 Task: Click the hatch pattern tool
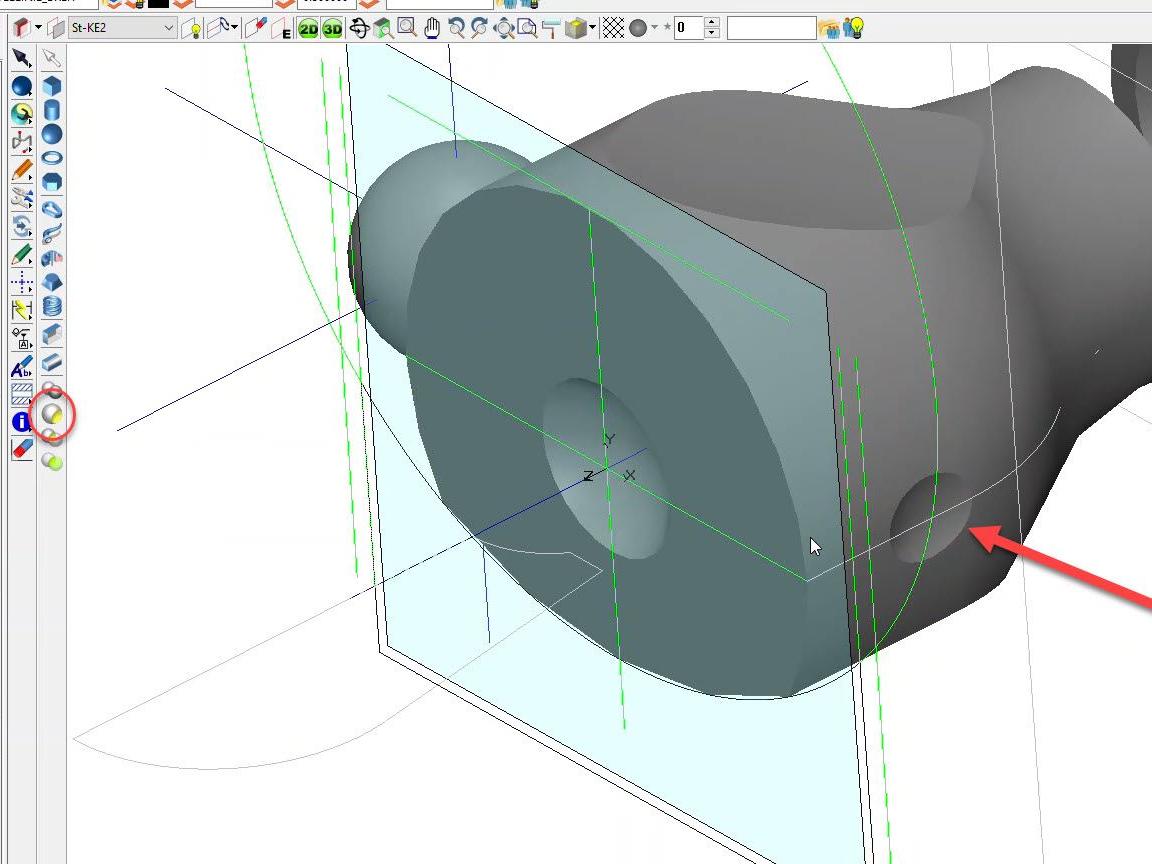[x=21, y=395]
